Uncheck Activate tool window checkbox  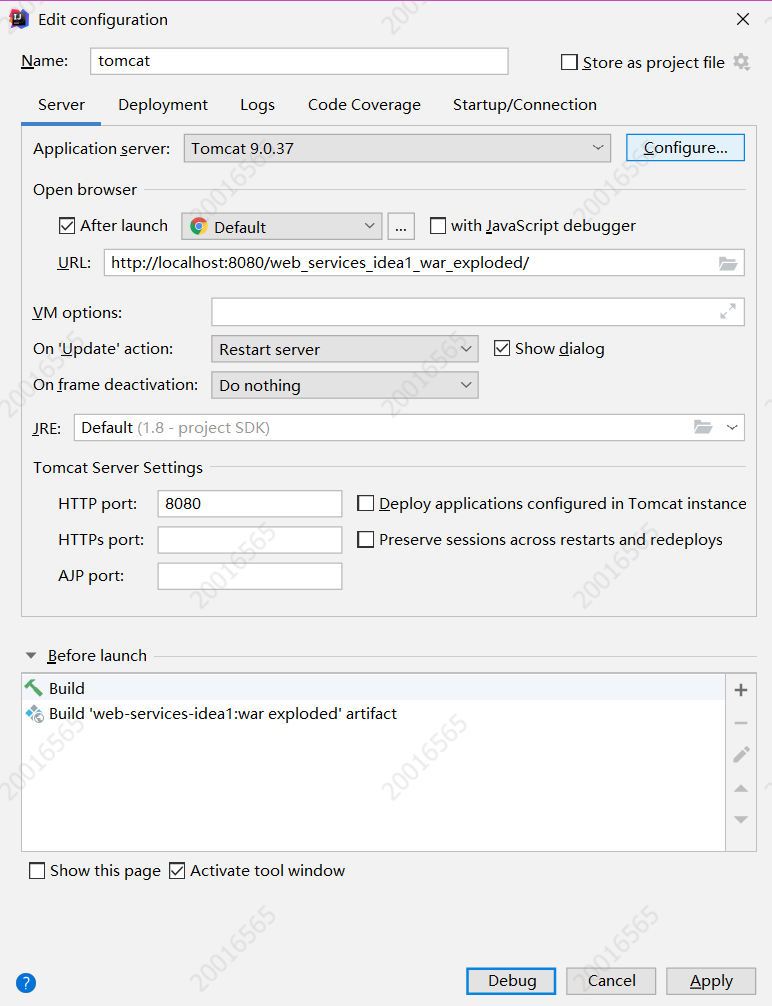177,871
